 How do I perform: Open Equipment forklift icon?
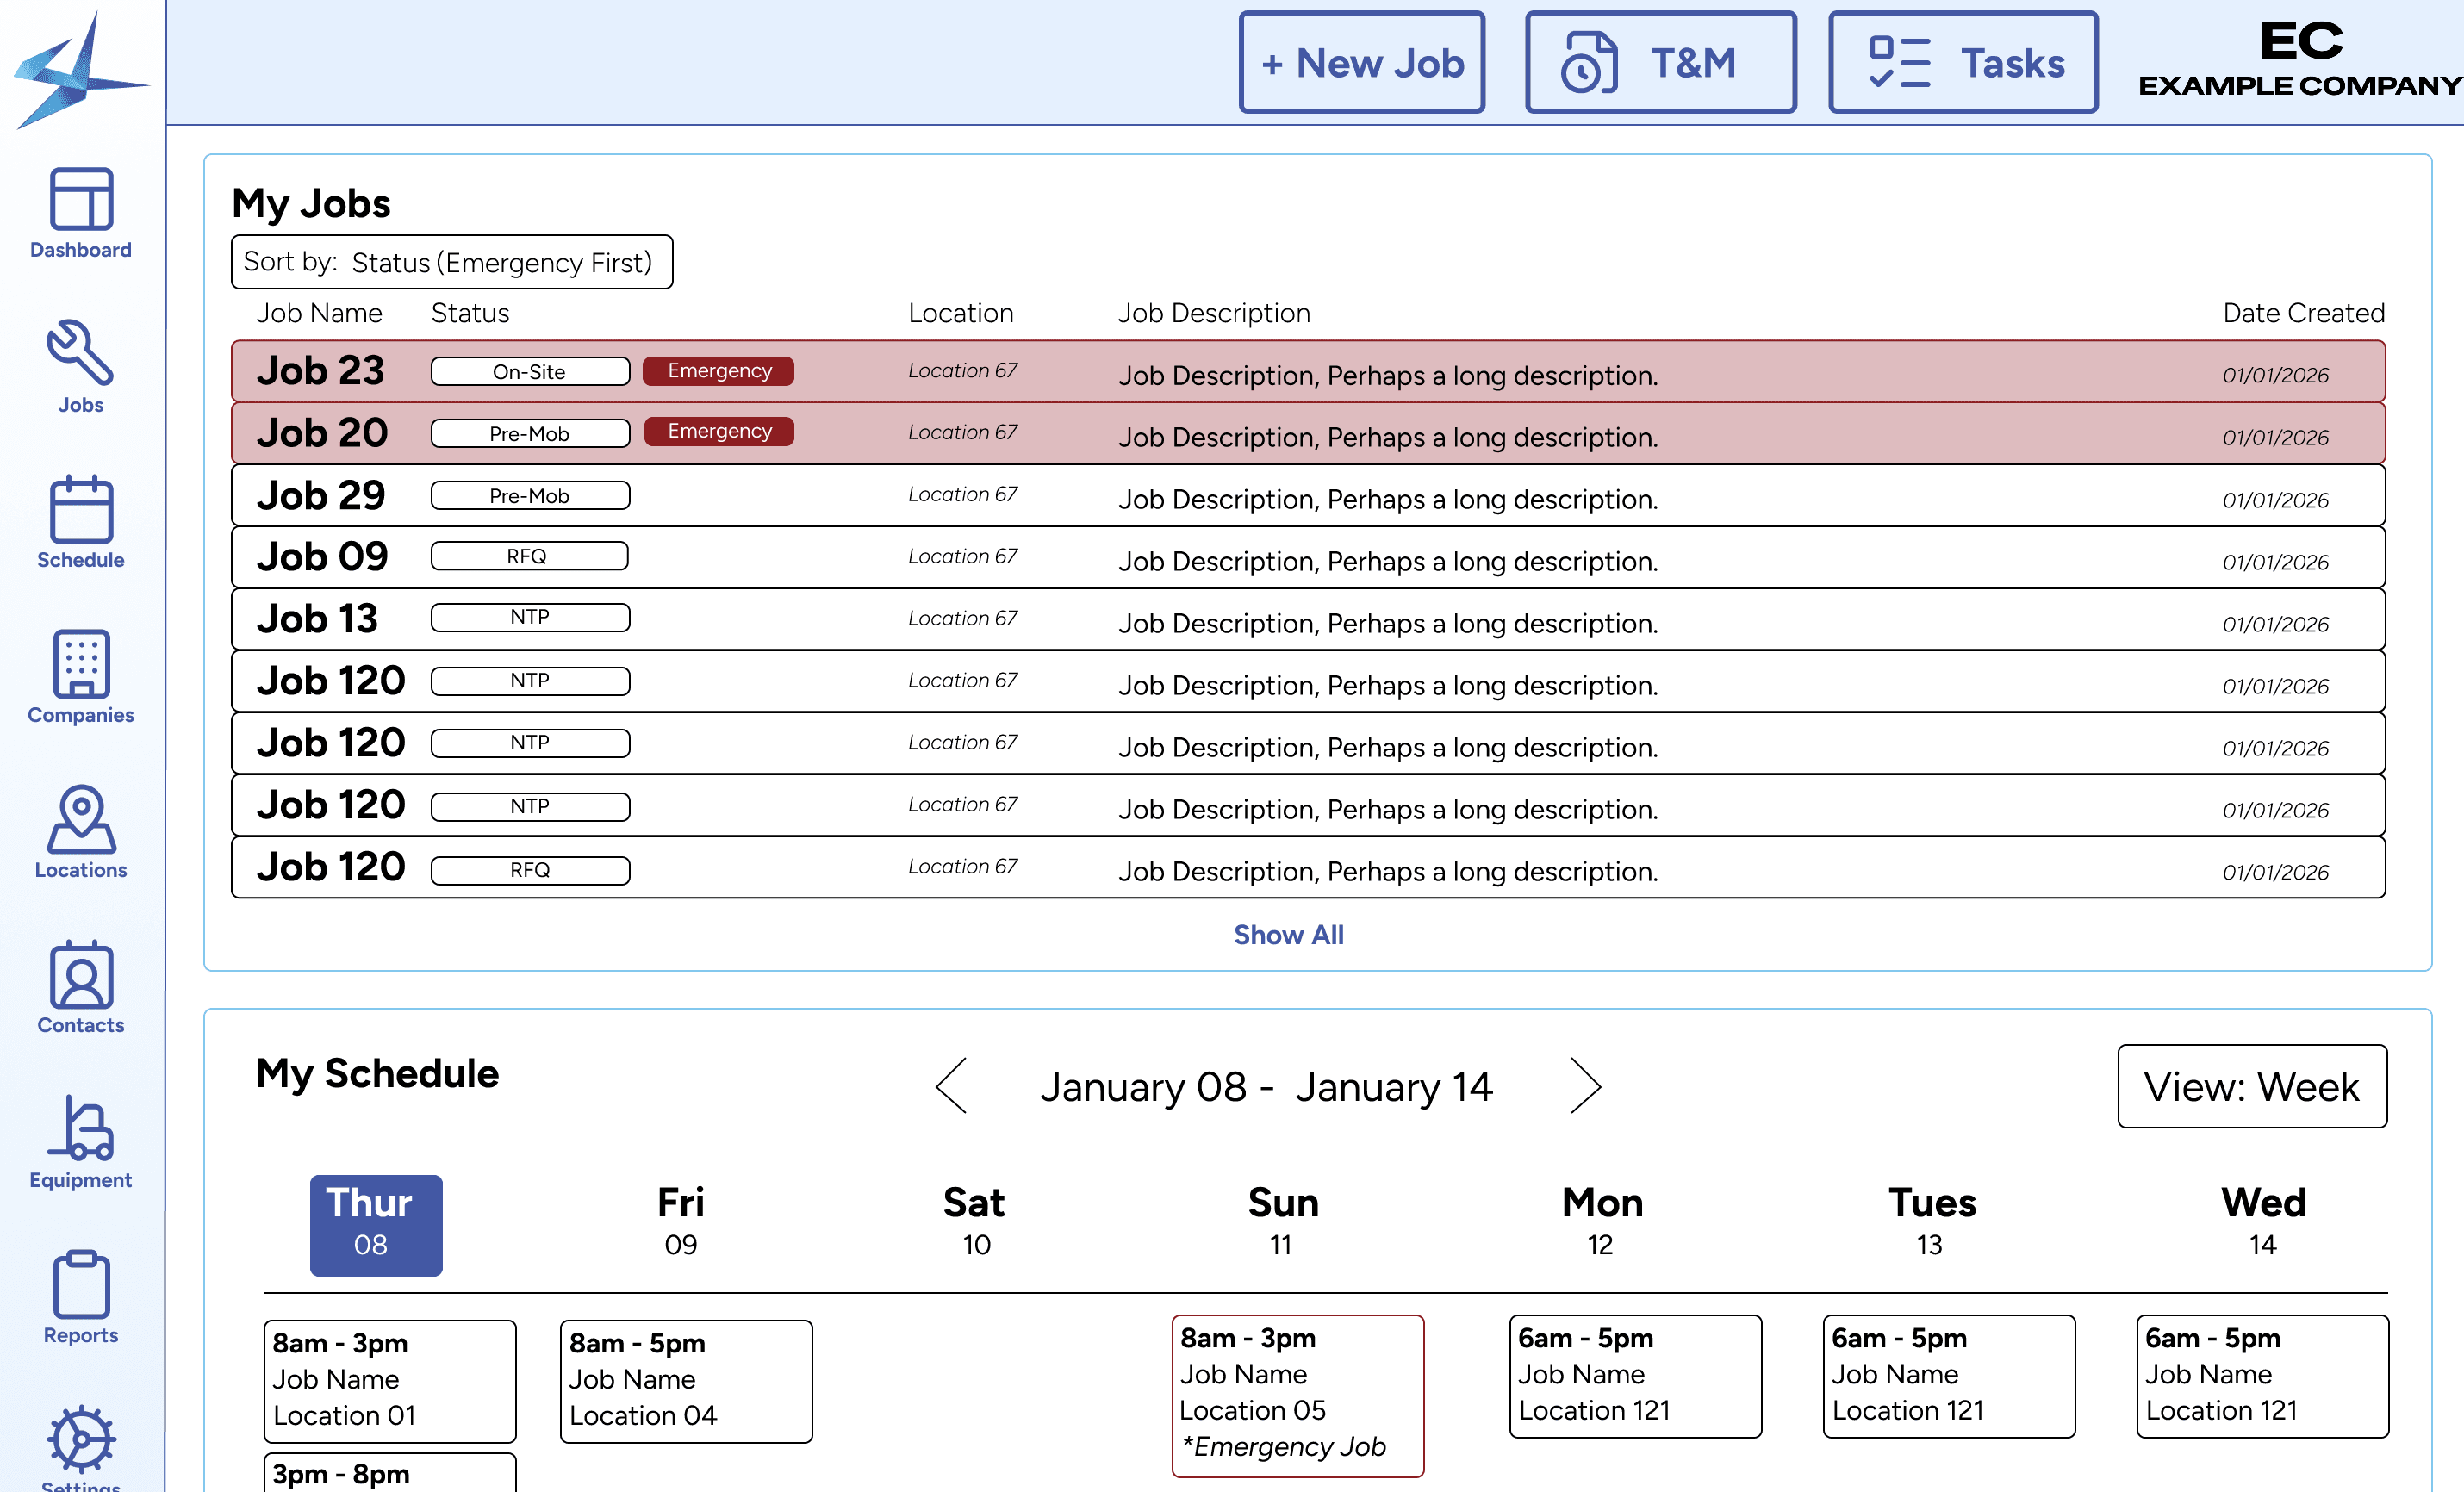coord(80,1142)
